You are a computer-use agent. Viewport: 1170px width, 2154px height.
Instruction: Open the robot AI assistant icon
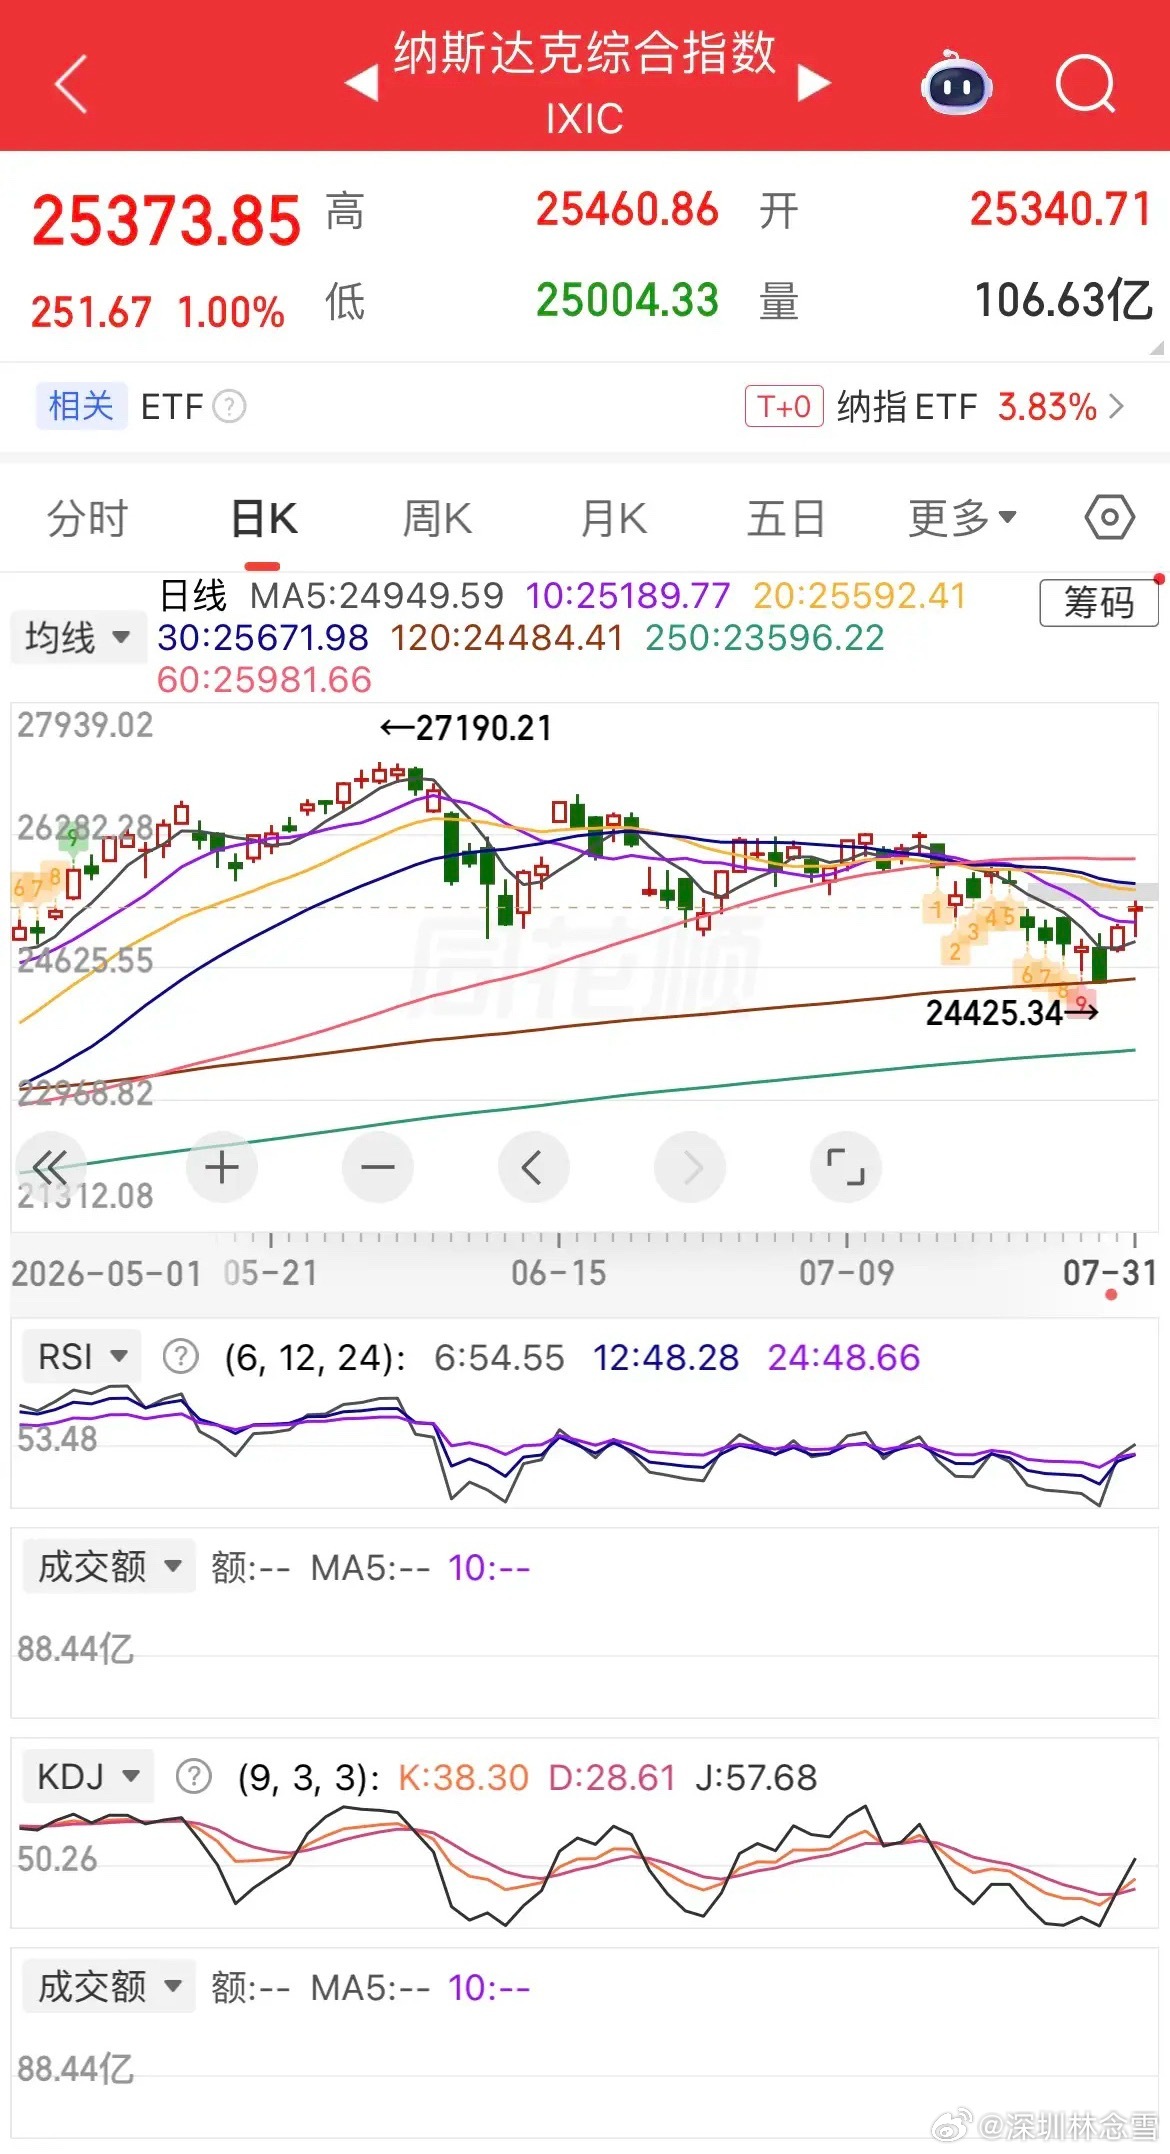[x=956, y=84]
